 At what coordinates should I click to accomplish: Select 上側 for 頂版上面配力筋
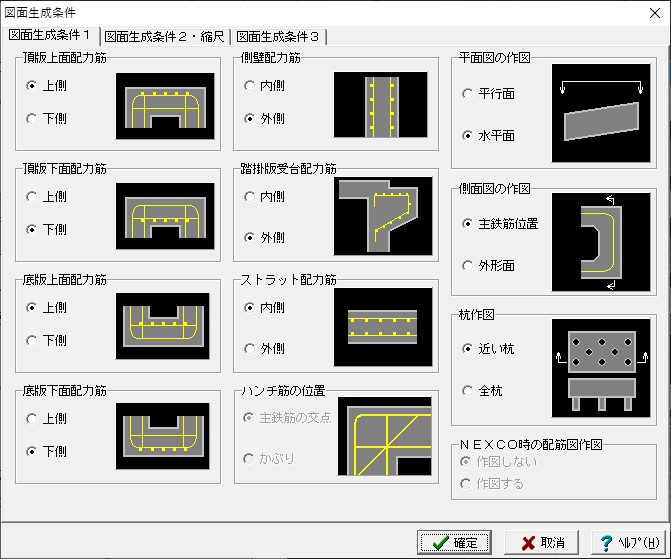coord(46,86)
